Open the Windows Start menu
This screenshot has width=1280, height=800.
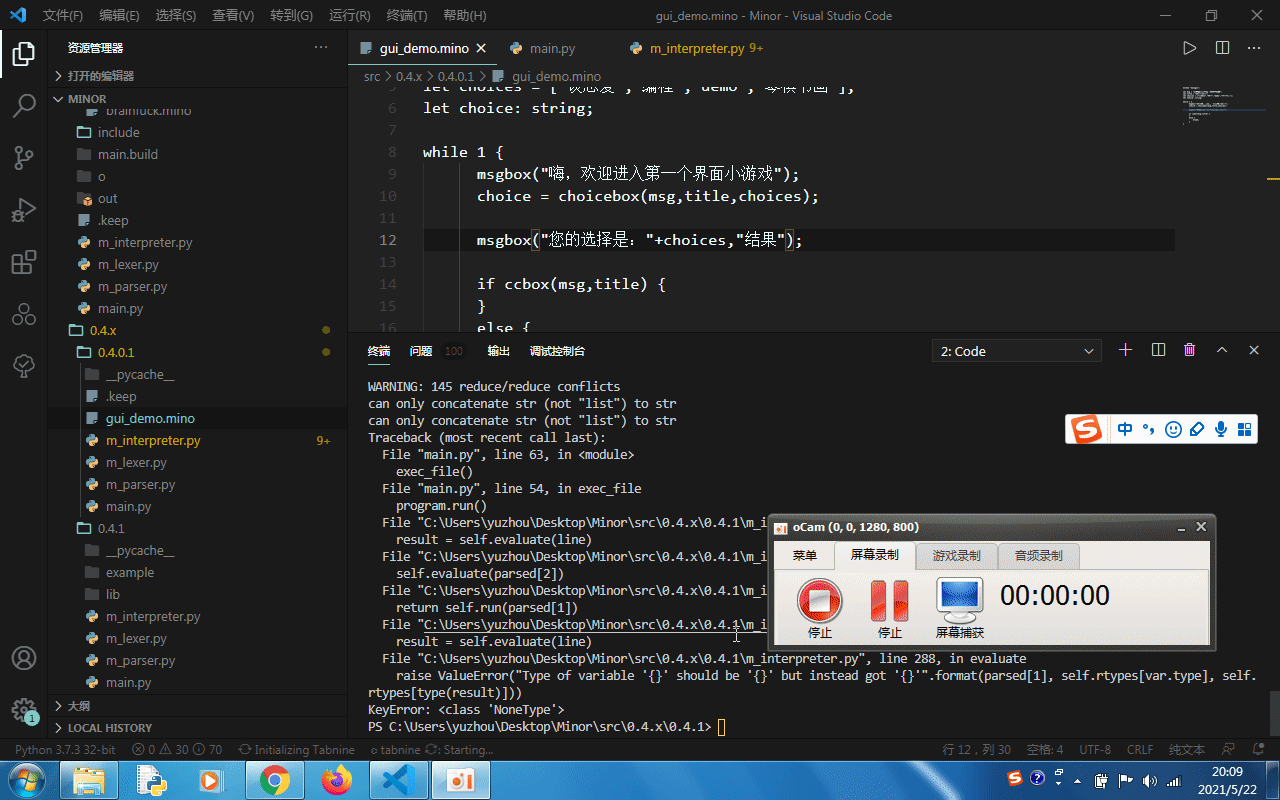tap(25, 780)
